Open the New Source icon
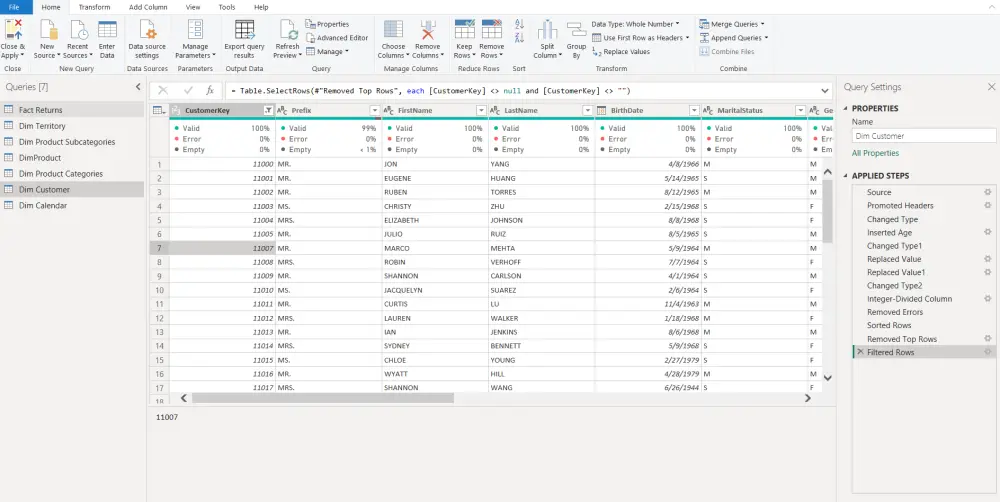 tap(48, 29)
